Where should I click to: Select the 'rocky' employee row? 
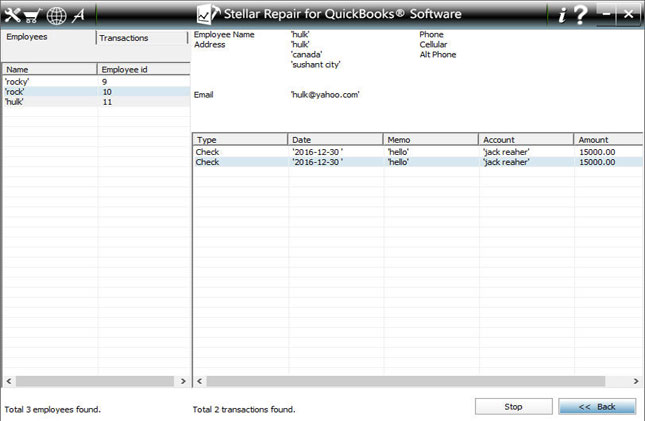point(96,81)
